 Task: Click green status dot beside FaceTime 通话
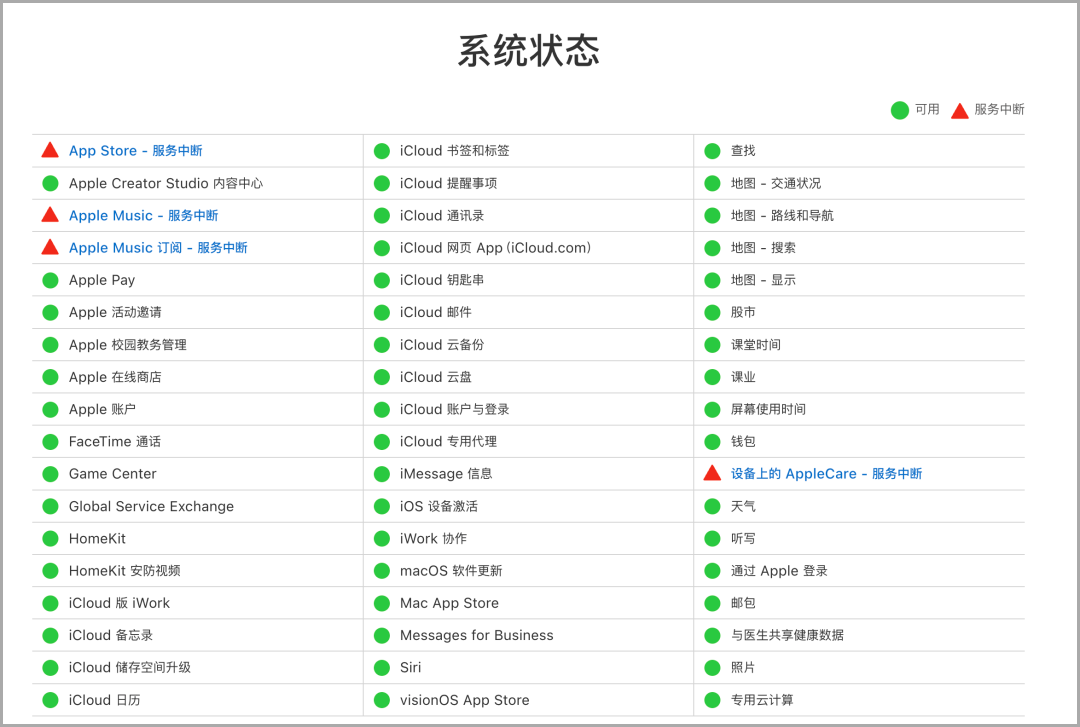tap(50, 442)
